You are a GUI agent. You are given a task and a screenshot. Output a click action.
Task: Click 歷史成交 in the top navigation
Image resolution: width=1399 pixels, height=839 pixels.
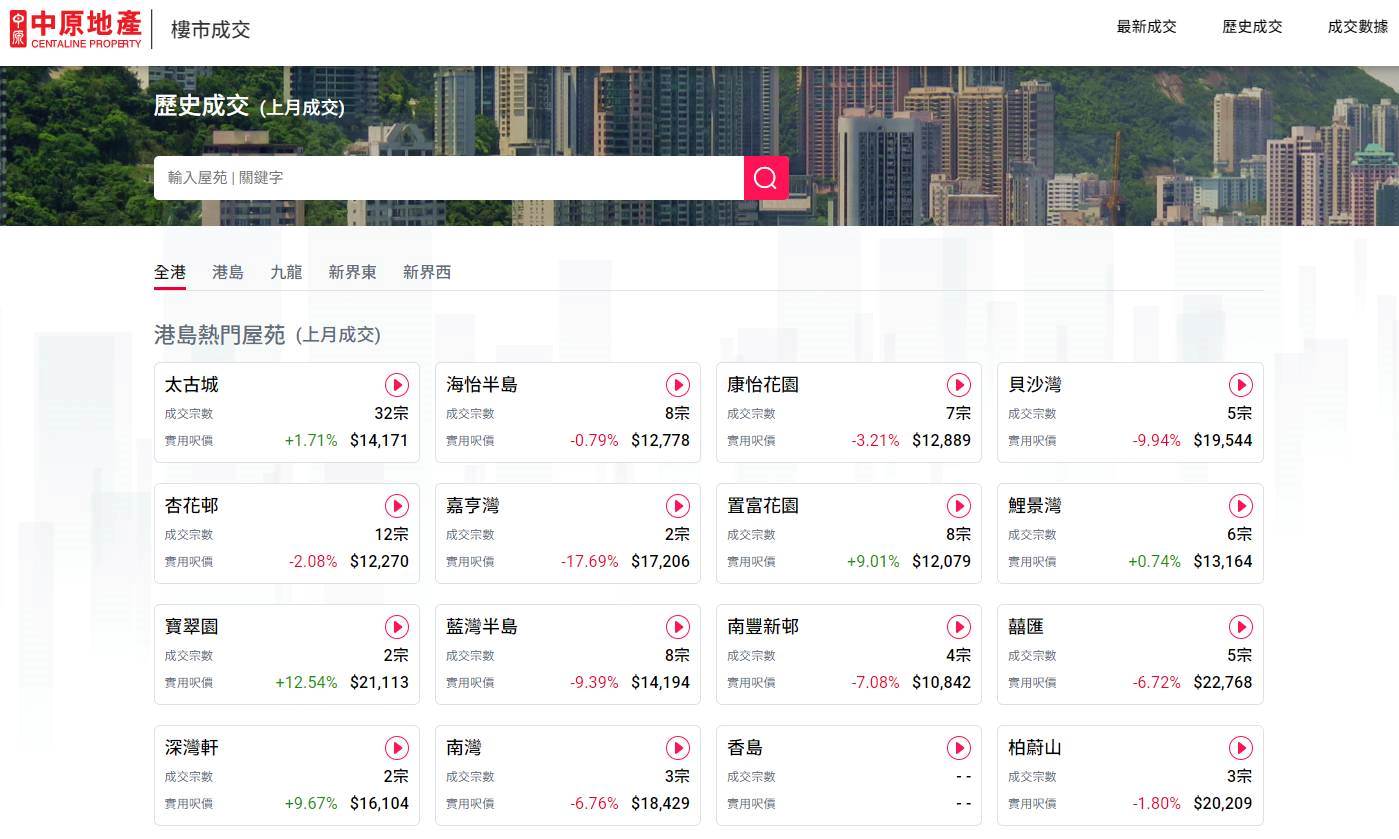click(x=1251, y=27)
